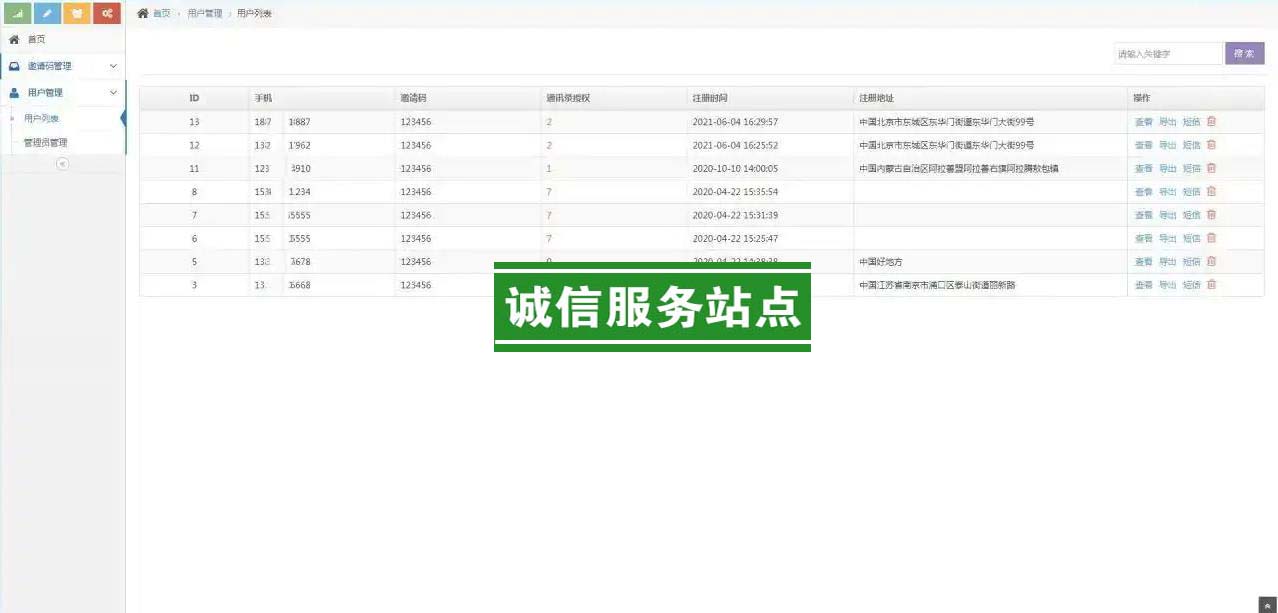Click the blue pencil shortcut button

(x=47, y=13)
